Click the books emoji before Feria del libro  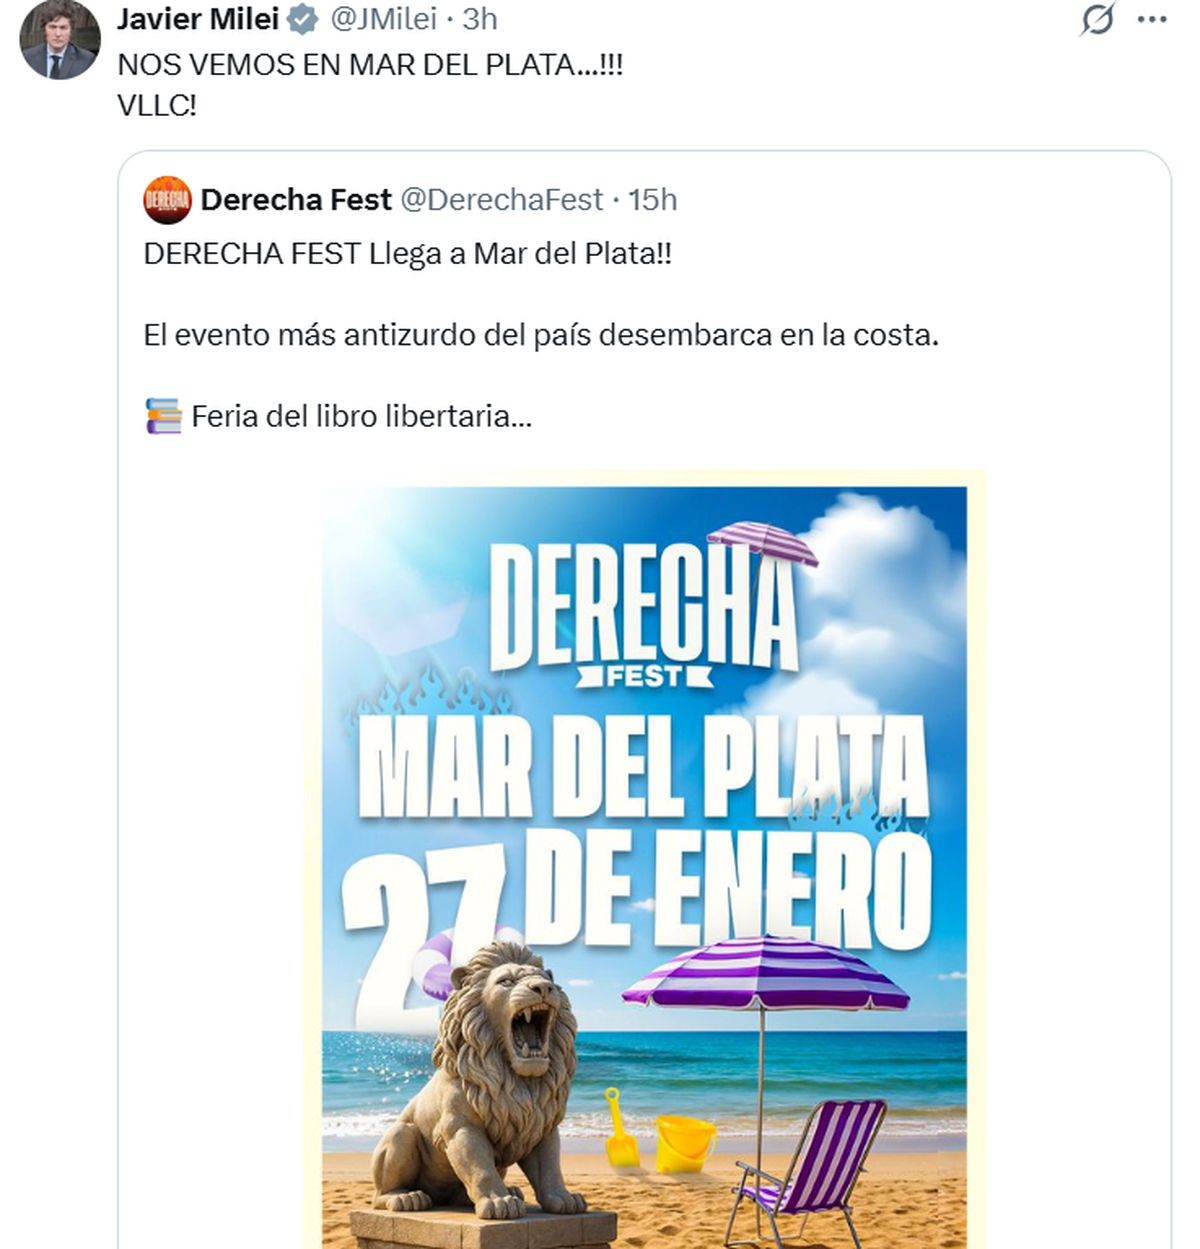pyautogui.click(x=163, y=416)
